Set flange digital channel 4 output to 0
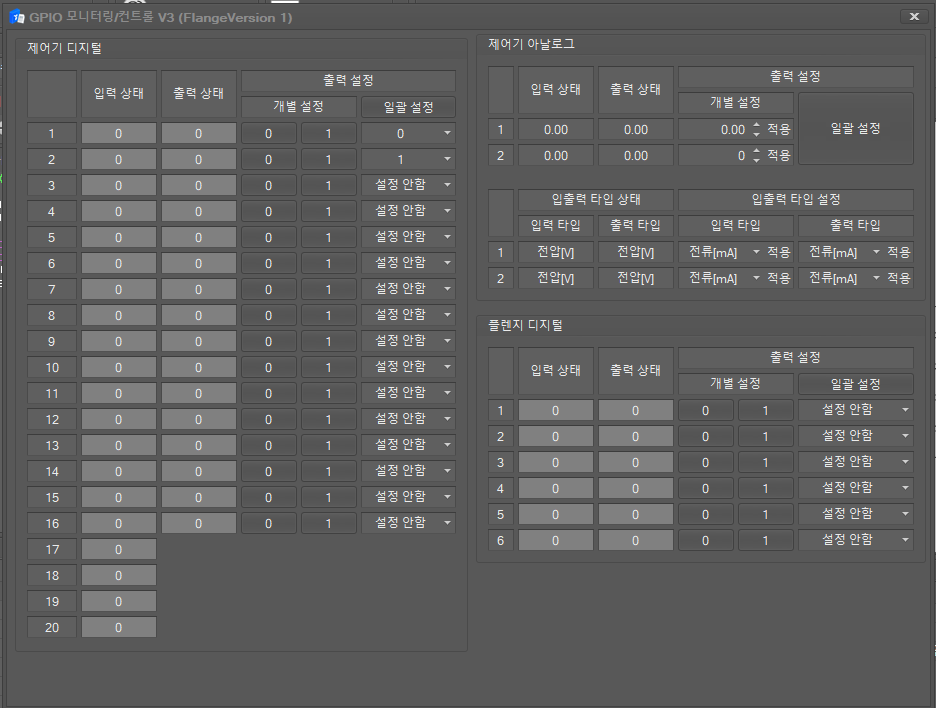This screenshot has width=936, height=708. [x=707, y=488]
